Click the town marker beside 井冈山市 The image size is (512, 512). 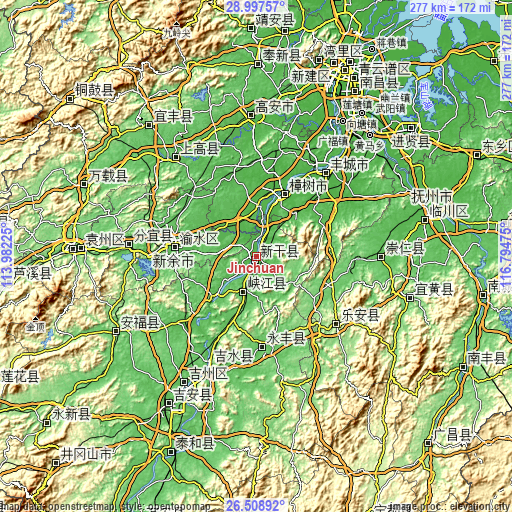(x=56, y=463)
